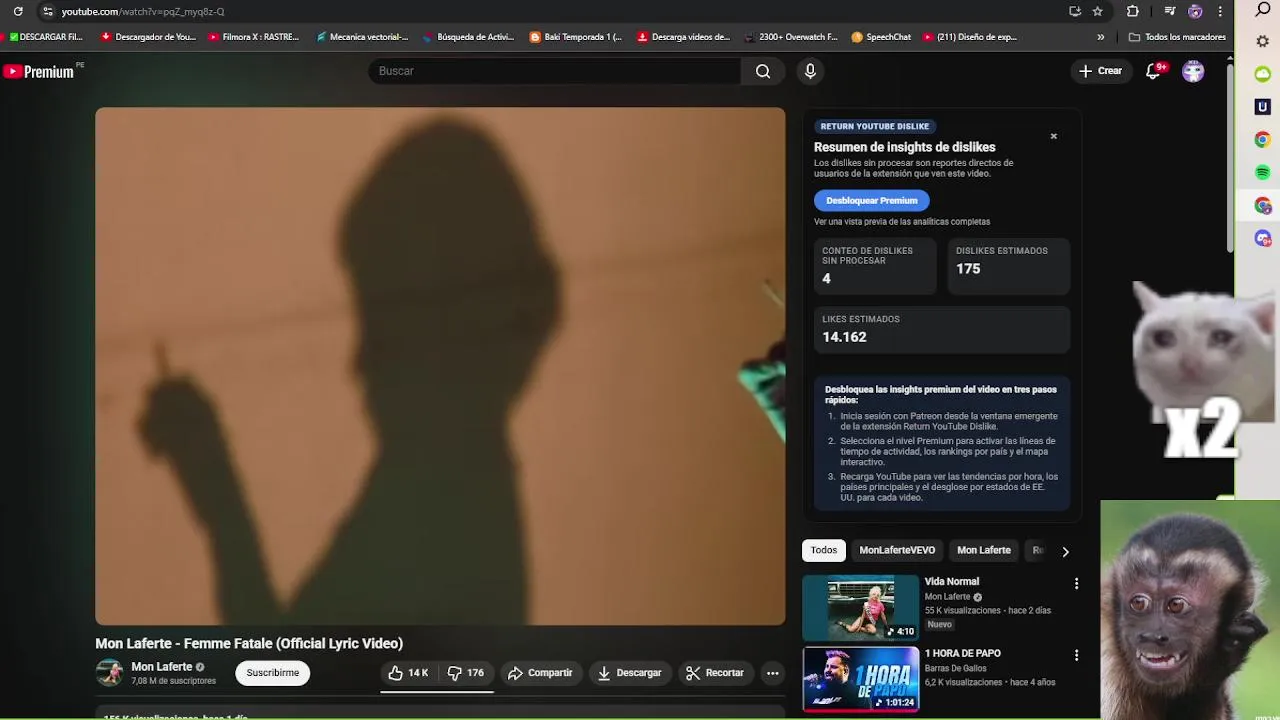Screen dimensions: 1280x720
Task: Click the Desbloquear Premium button
Action: click(872, 200)
